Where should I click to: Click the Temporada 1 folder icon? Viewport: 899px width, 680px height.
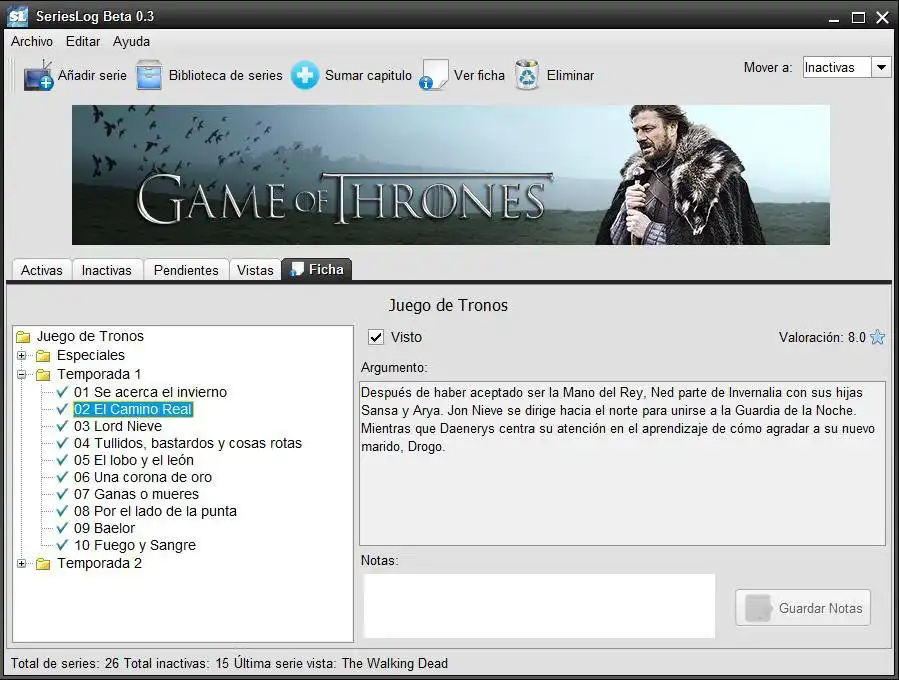click(x=43, y=375)
